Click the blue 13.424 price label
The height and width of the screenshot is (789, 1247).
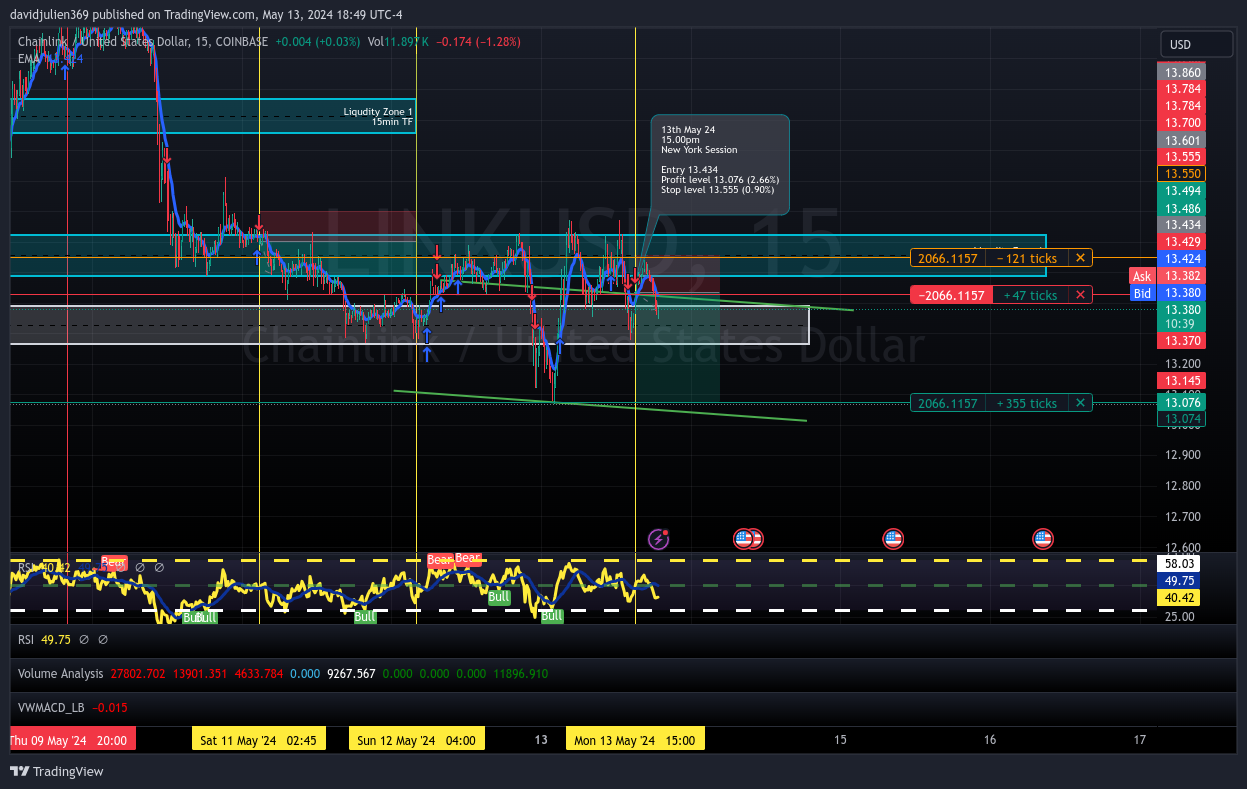point(1181,259)
